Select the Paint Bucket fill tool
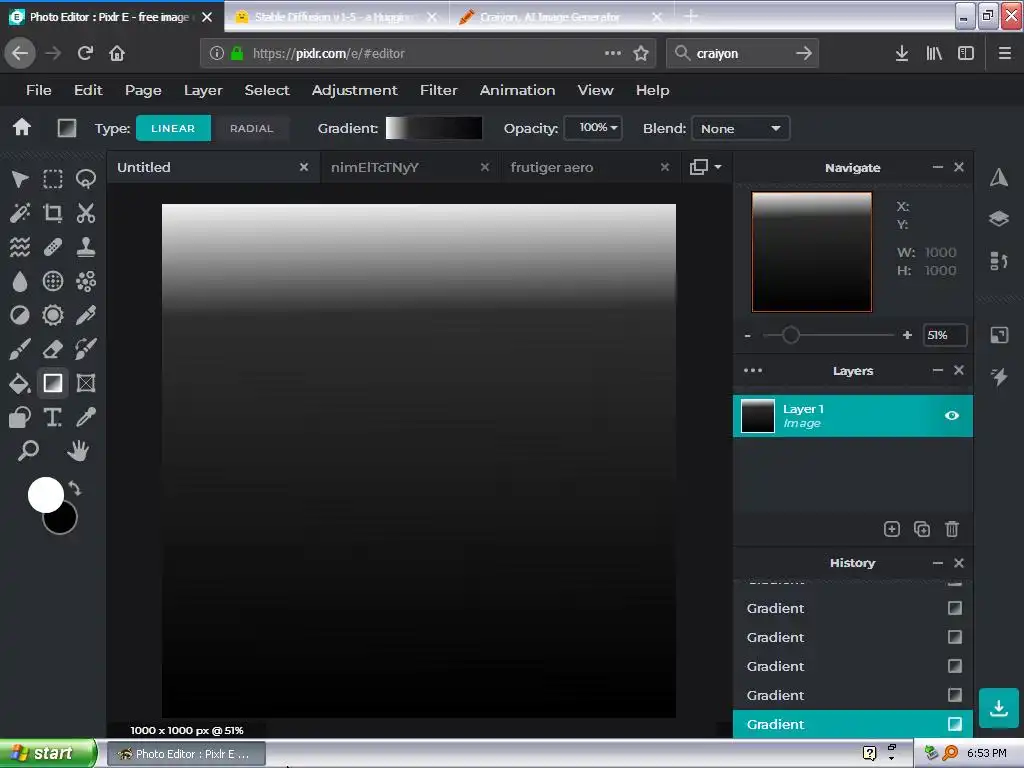Screen dimensions: 1024x768 (20, 383)
